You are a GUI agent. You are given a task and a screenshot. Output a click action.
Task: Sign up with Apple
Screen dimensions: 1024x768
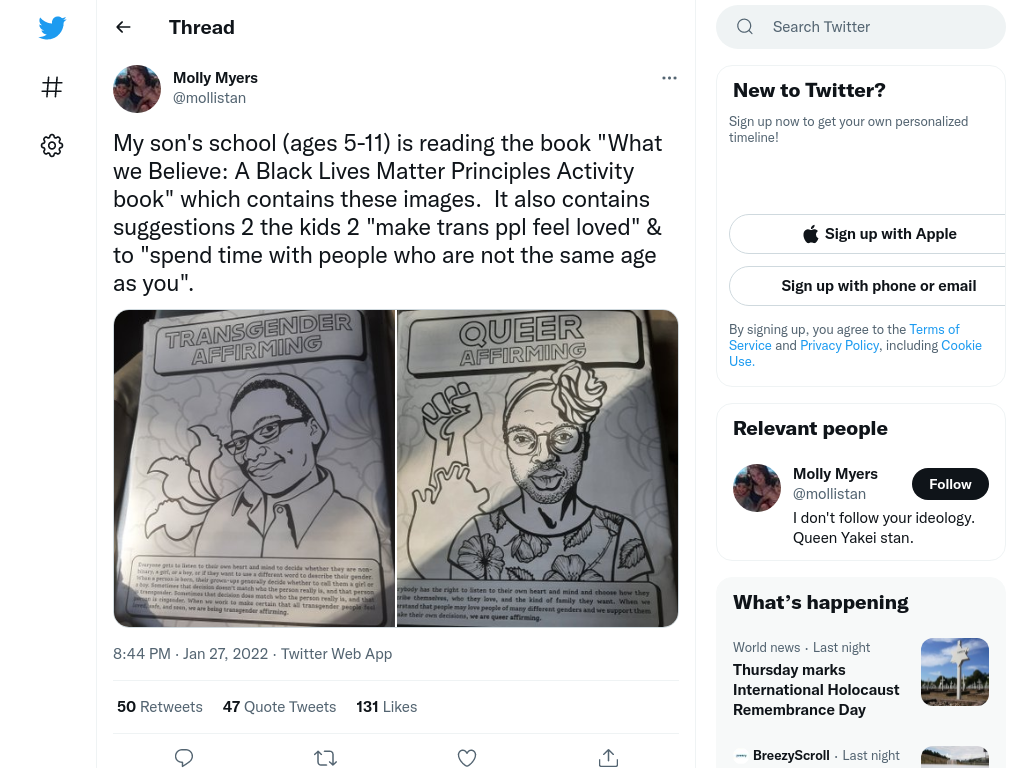(x=876, y=234)
